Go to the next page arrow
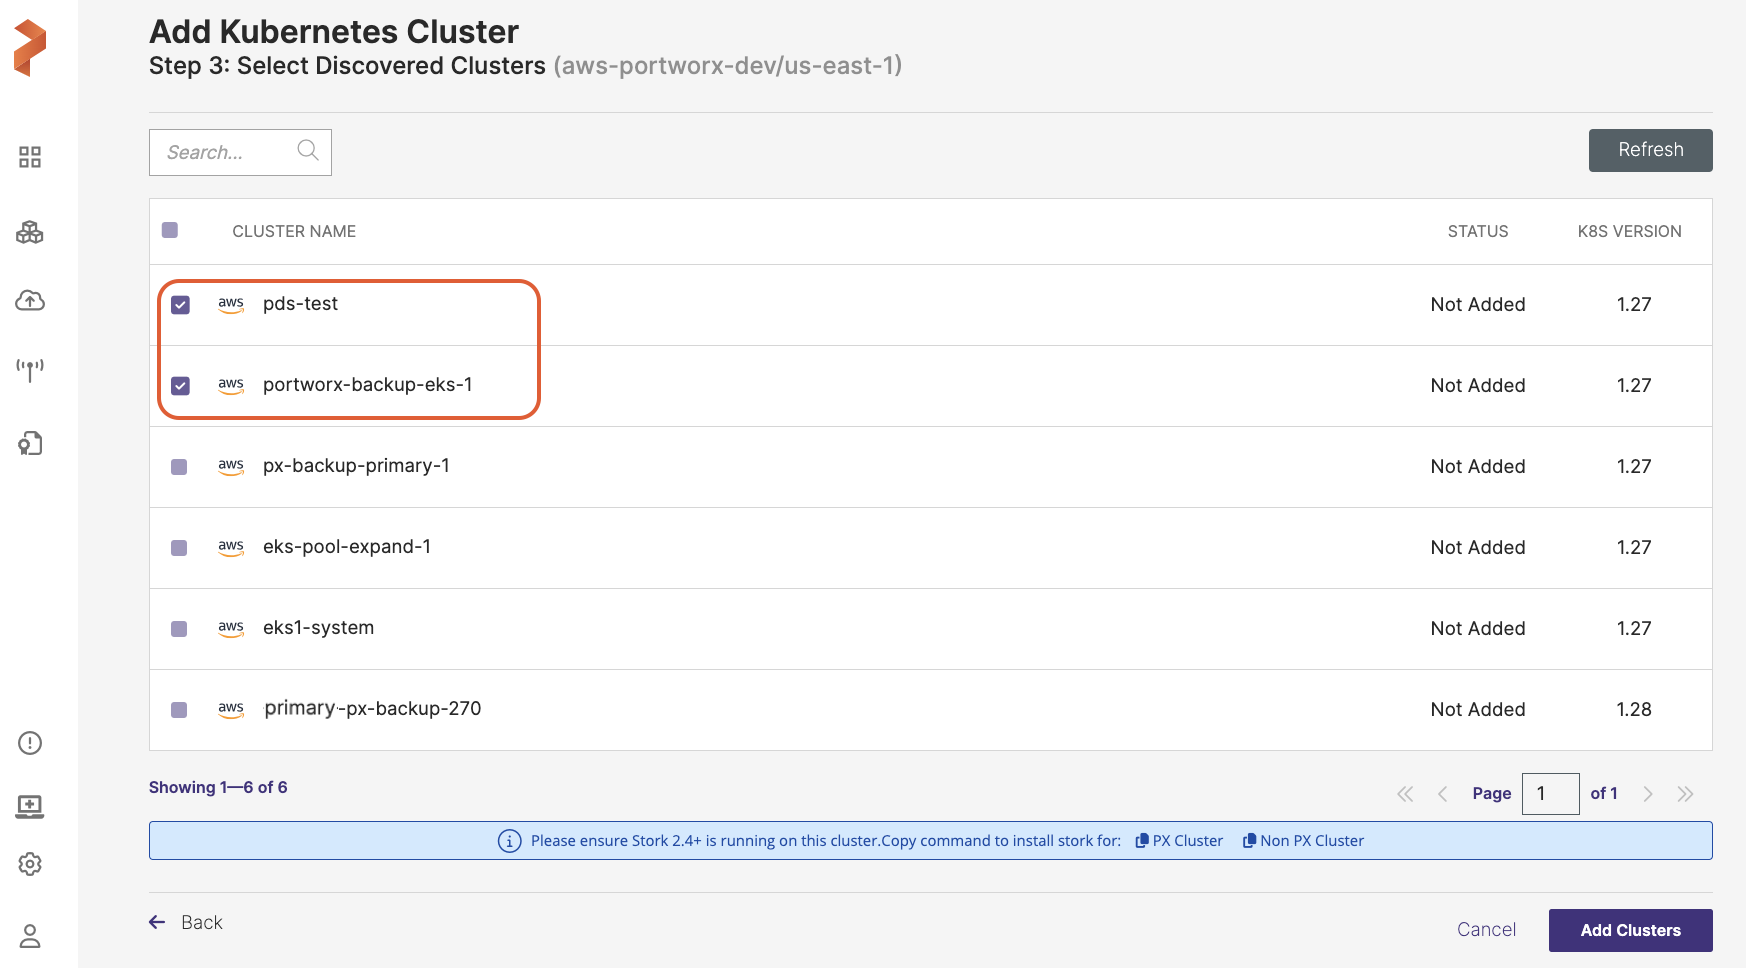Image resolution: width=1746 pixels, height=968 pixels. (1648, 794)
